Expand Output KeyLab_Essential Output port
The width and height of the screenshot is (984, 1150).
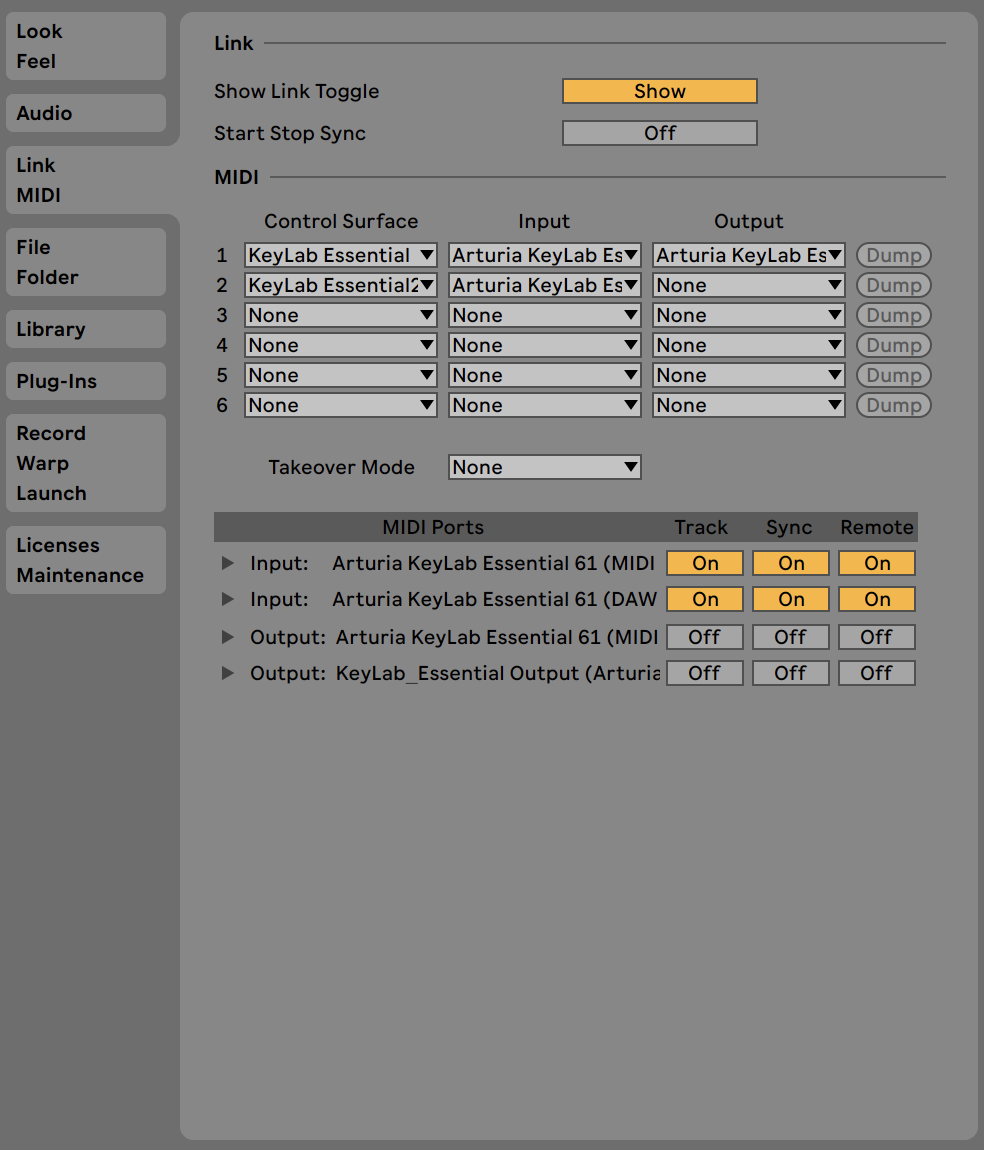[x=228, y=673]
